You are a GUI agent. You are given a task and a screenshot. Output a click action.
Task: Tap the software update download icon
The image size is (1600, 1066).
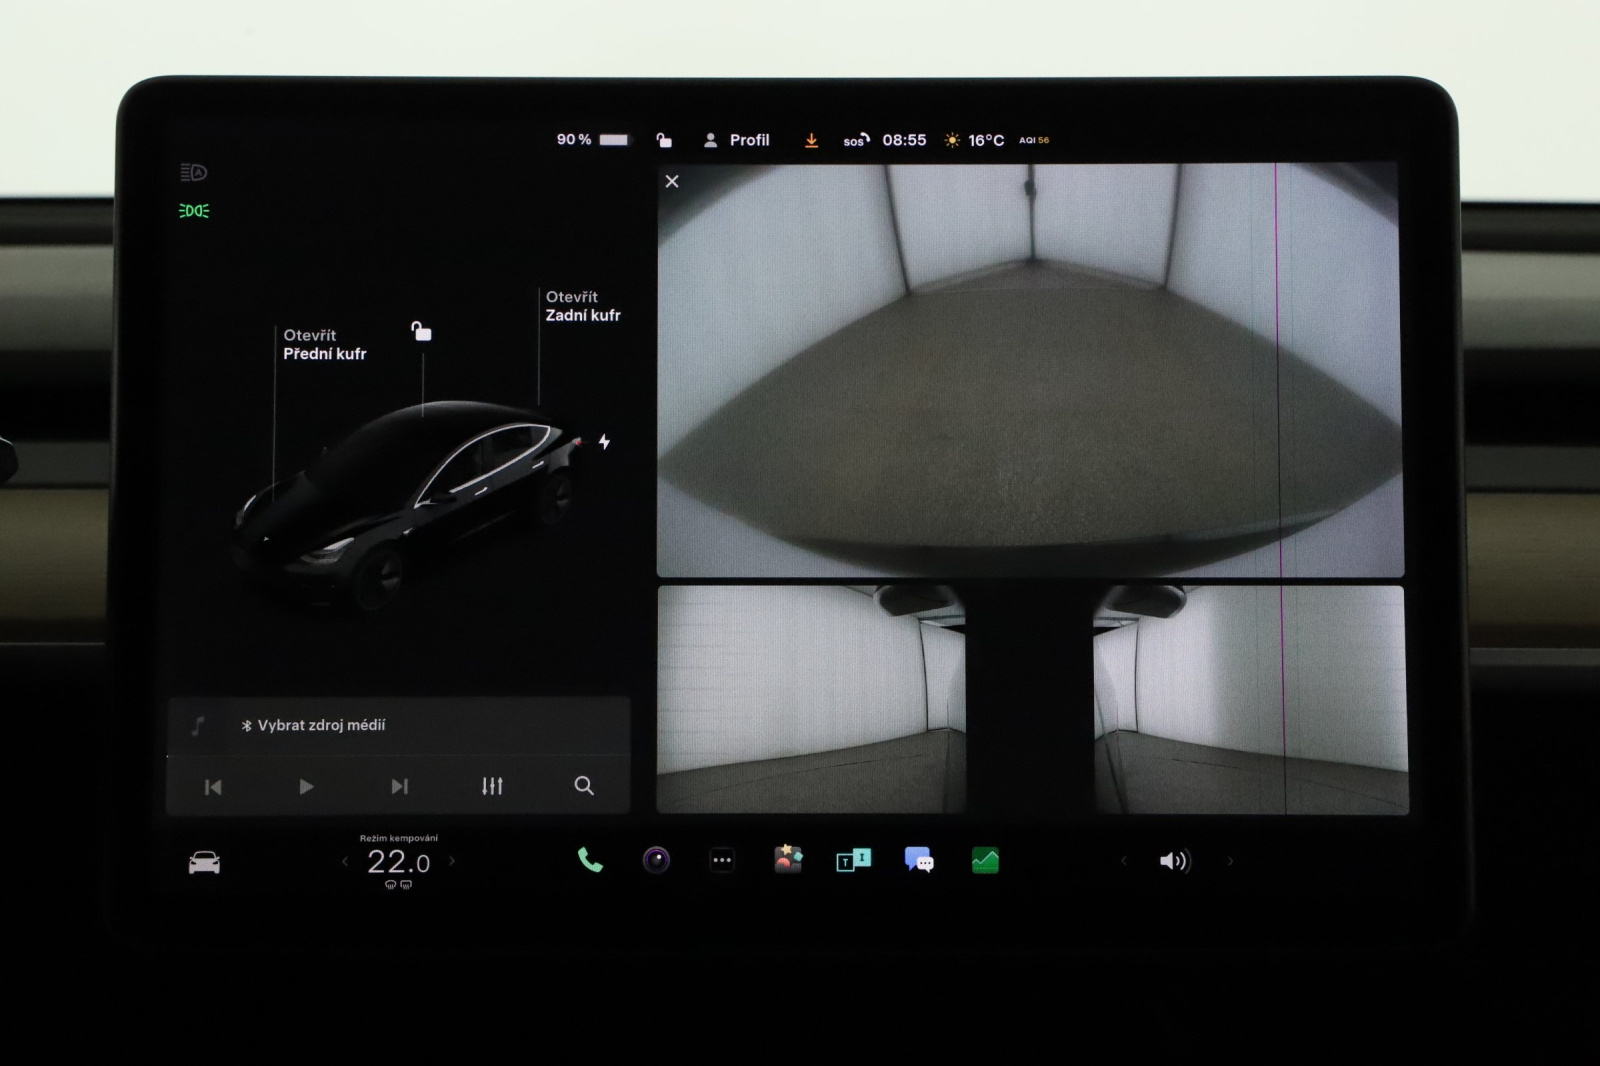811,141
